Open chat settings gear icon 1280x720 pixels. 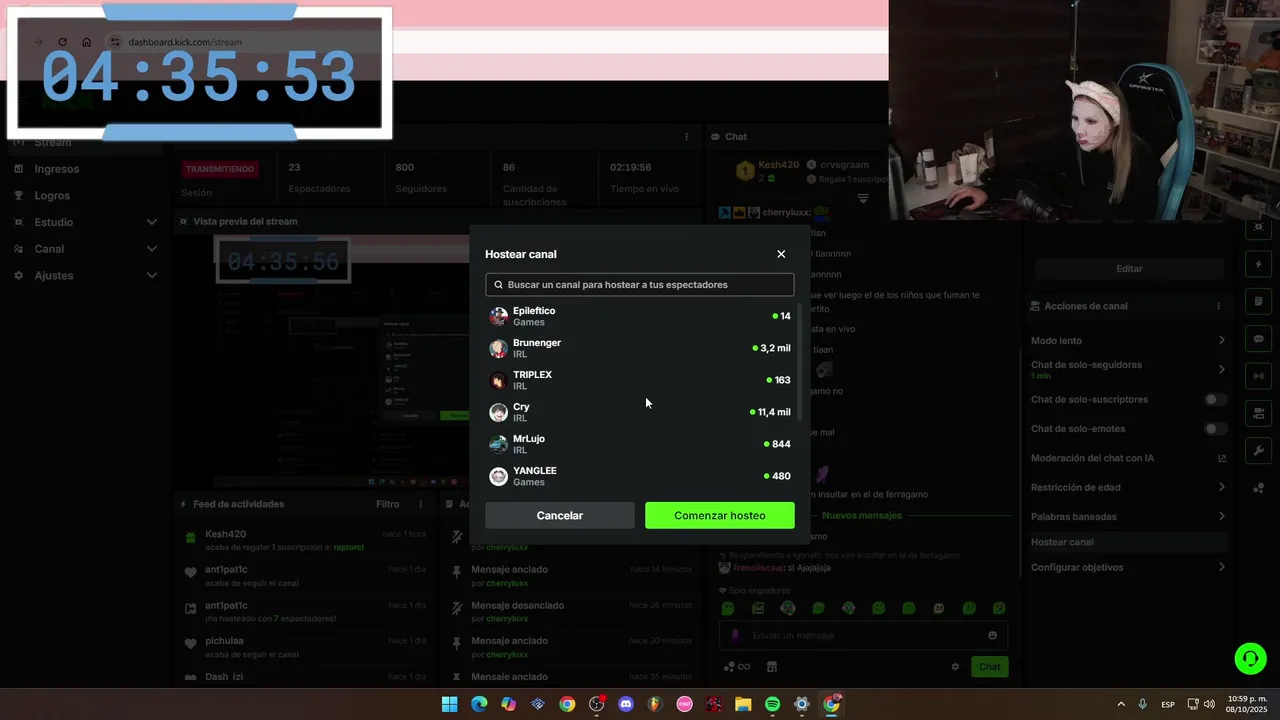click(955, 667)
